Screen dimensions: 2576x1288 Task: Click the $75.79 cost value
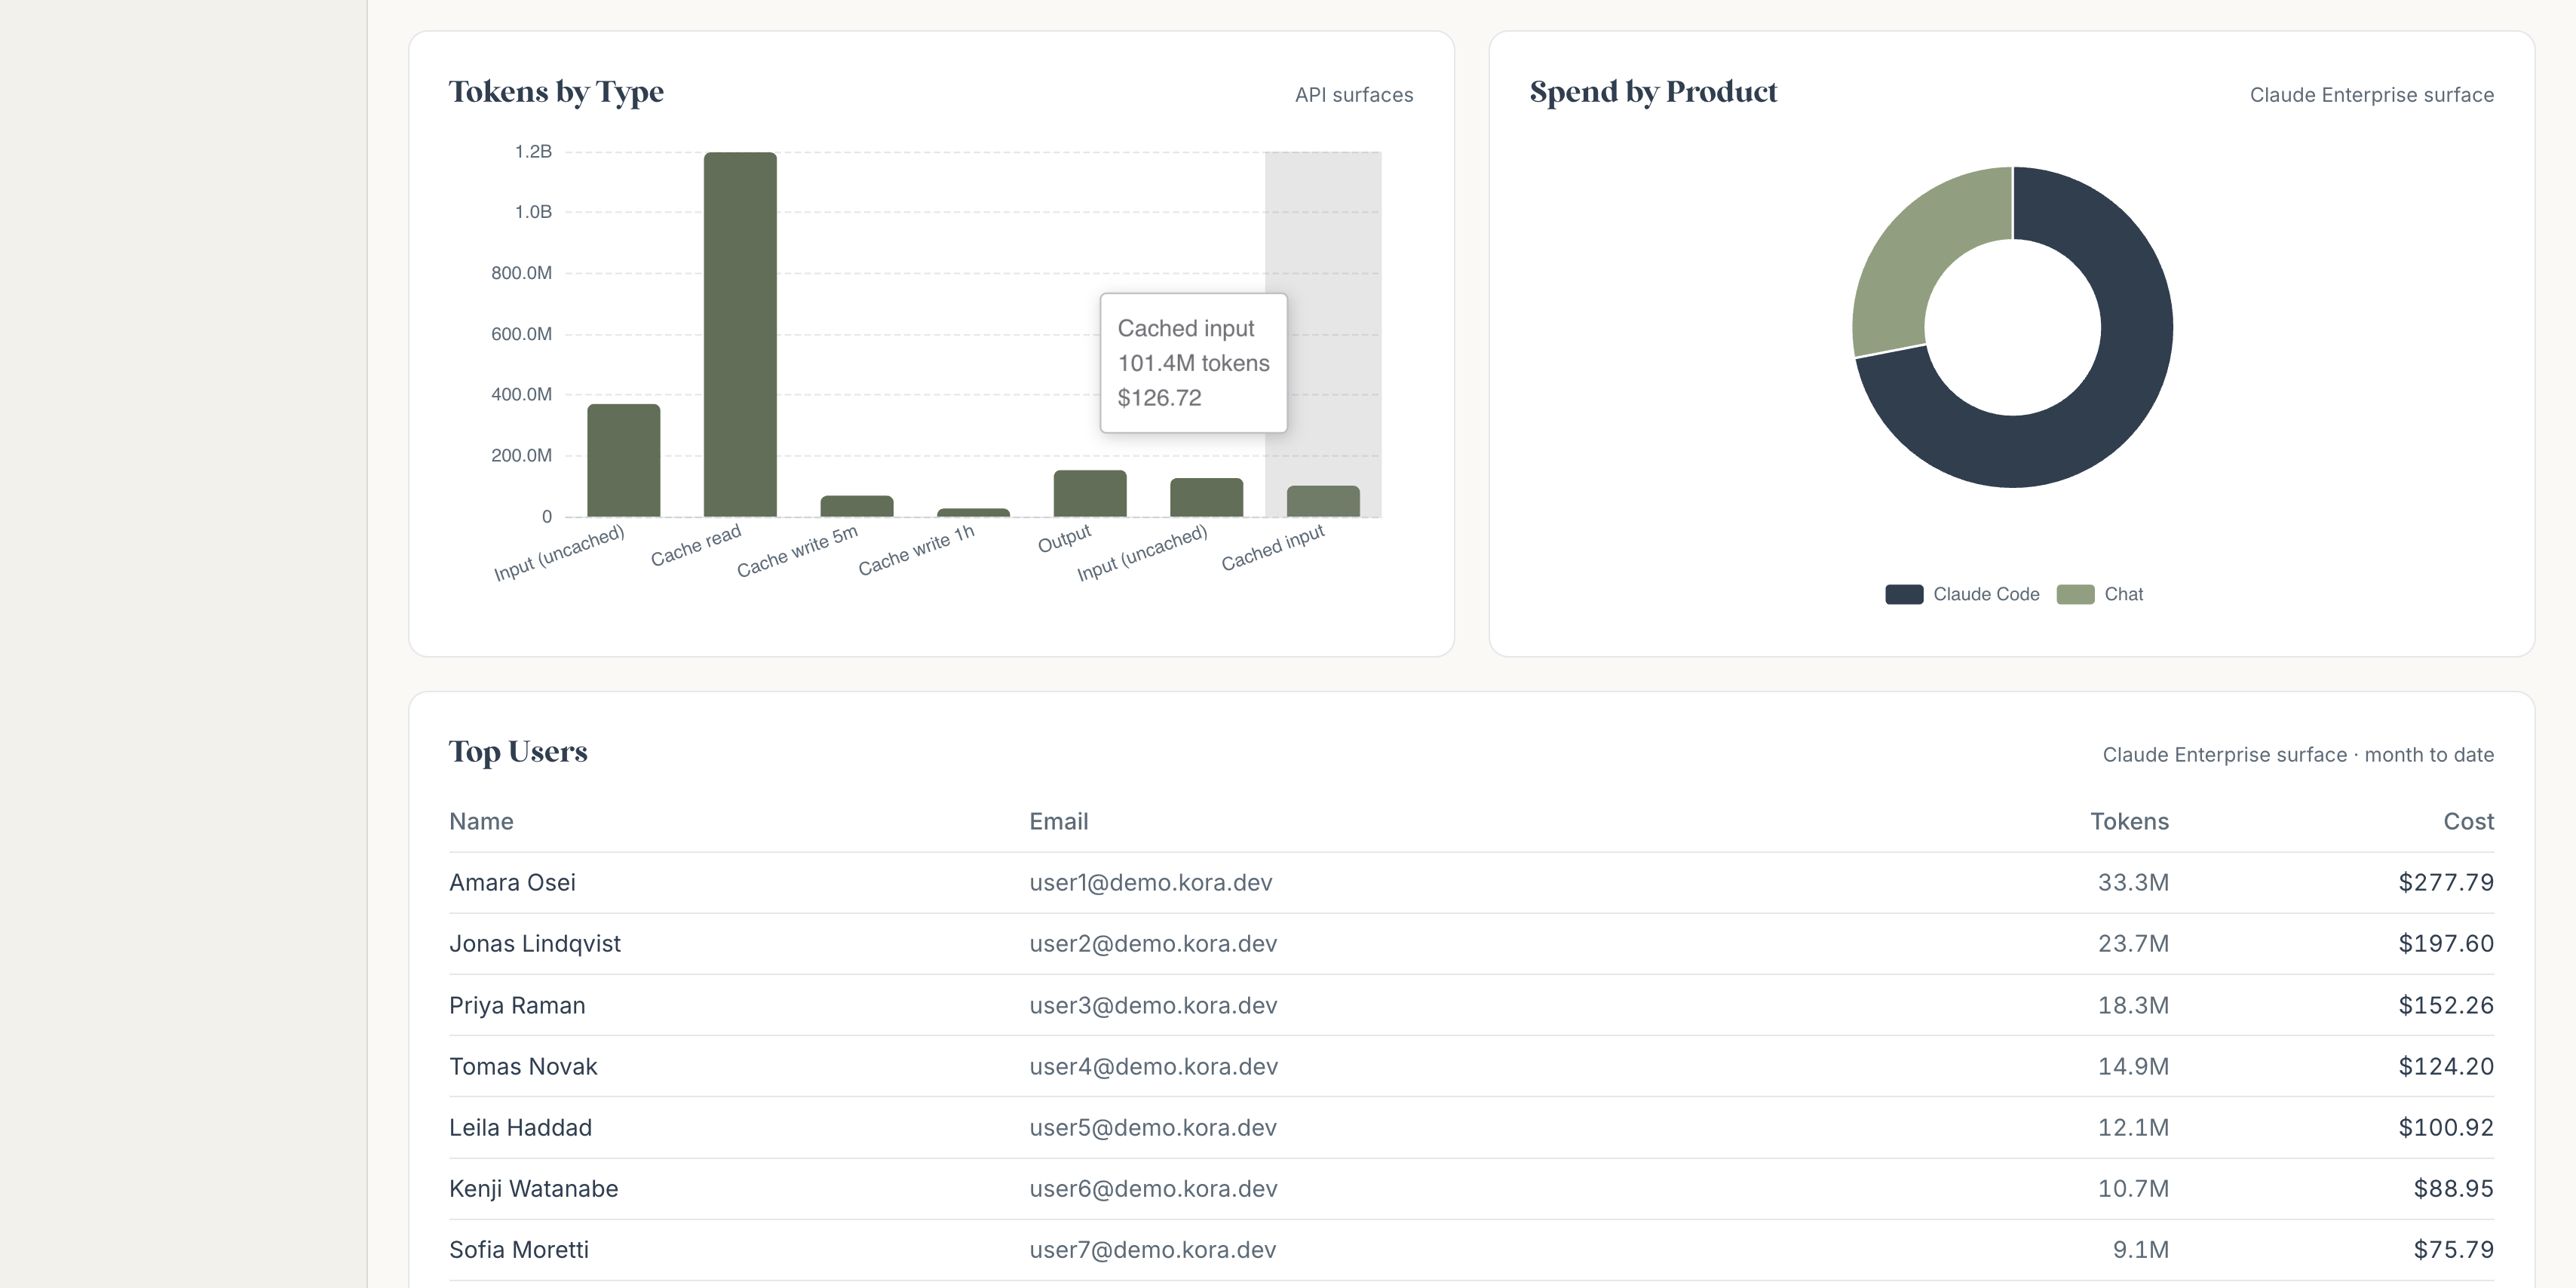pyautogui.click(x=2453, y=1249)
